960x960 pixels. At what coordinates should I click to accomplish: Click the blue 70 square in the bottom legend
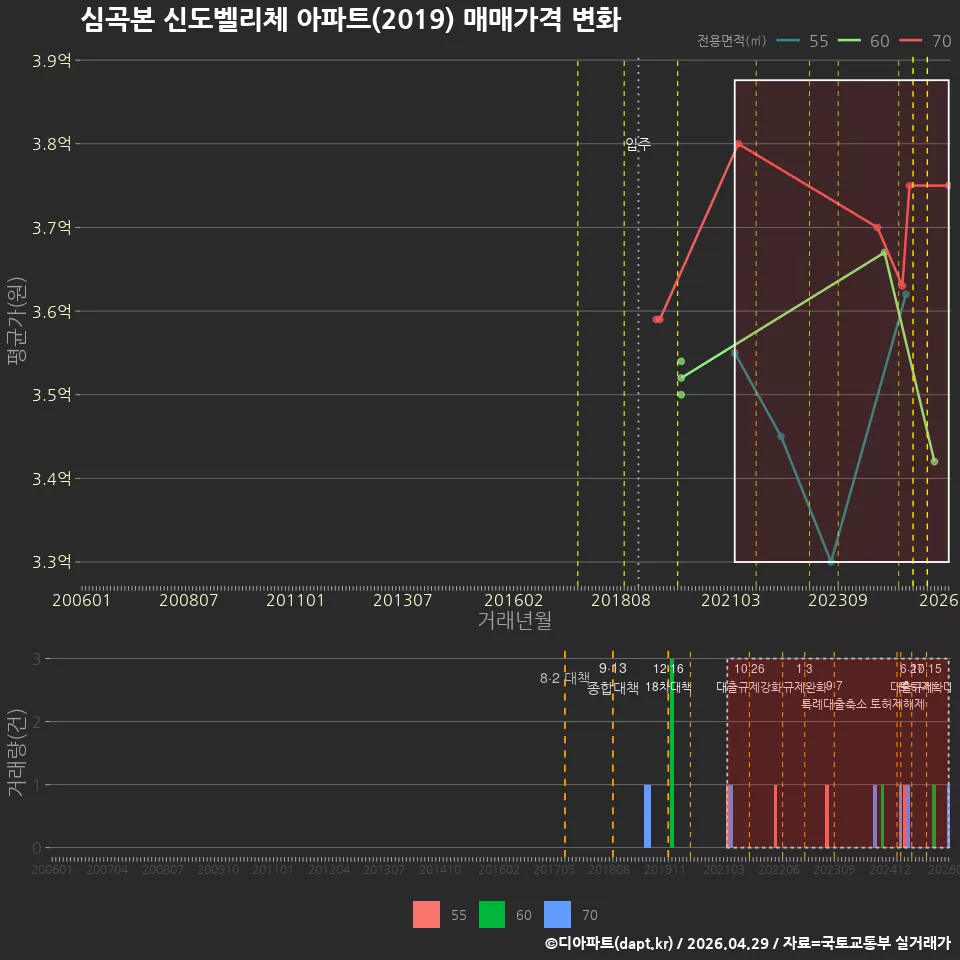pyautogui.click(x=557, y=914)
